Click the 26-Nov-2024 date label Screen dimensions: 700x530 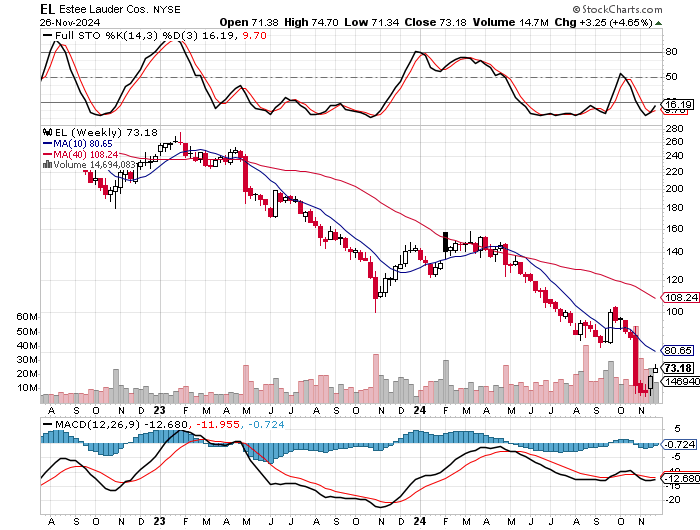(x=70, y=23)
